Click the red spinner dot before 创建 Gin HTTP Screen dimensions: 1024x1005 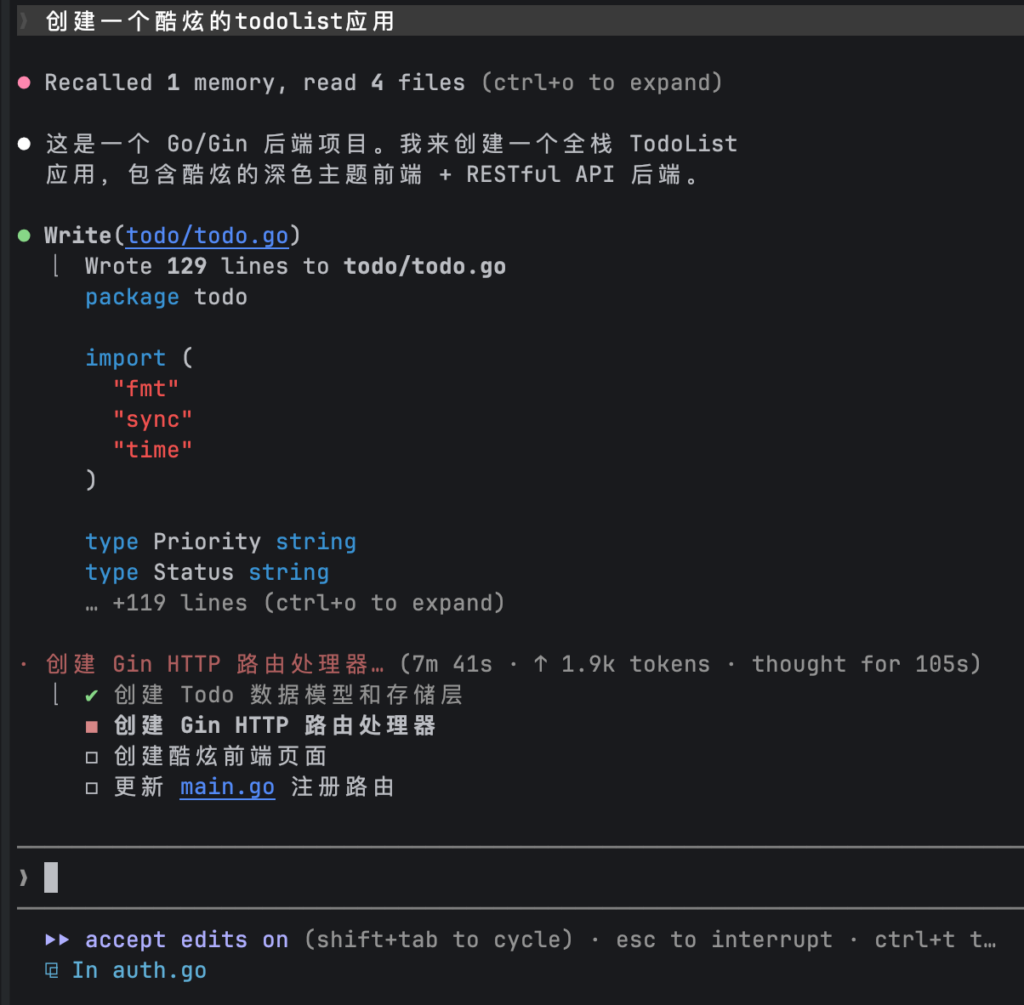click(24, 665)
